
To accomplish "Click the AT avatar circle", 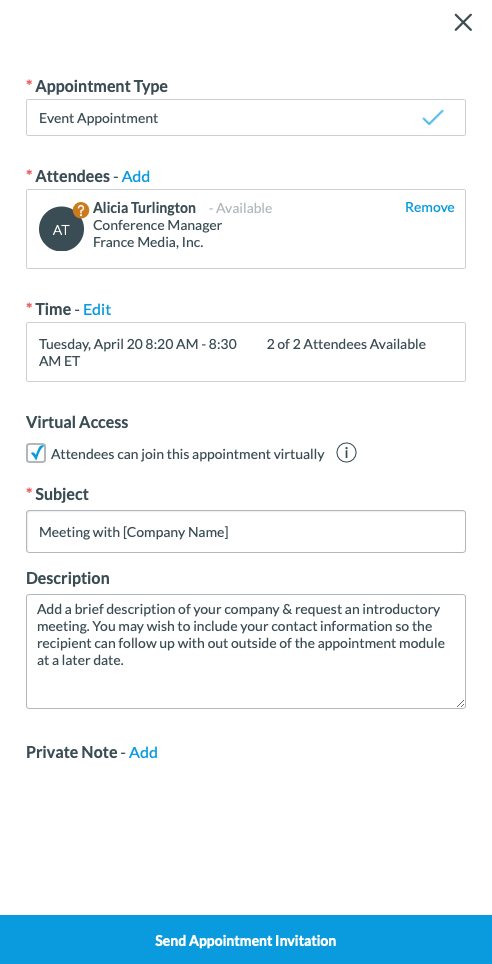I will pos(62,229).
